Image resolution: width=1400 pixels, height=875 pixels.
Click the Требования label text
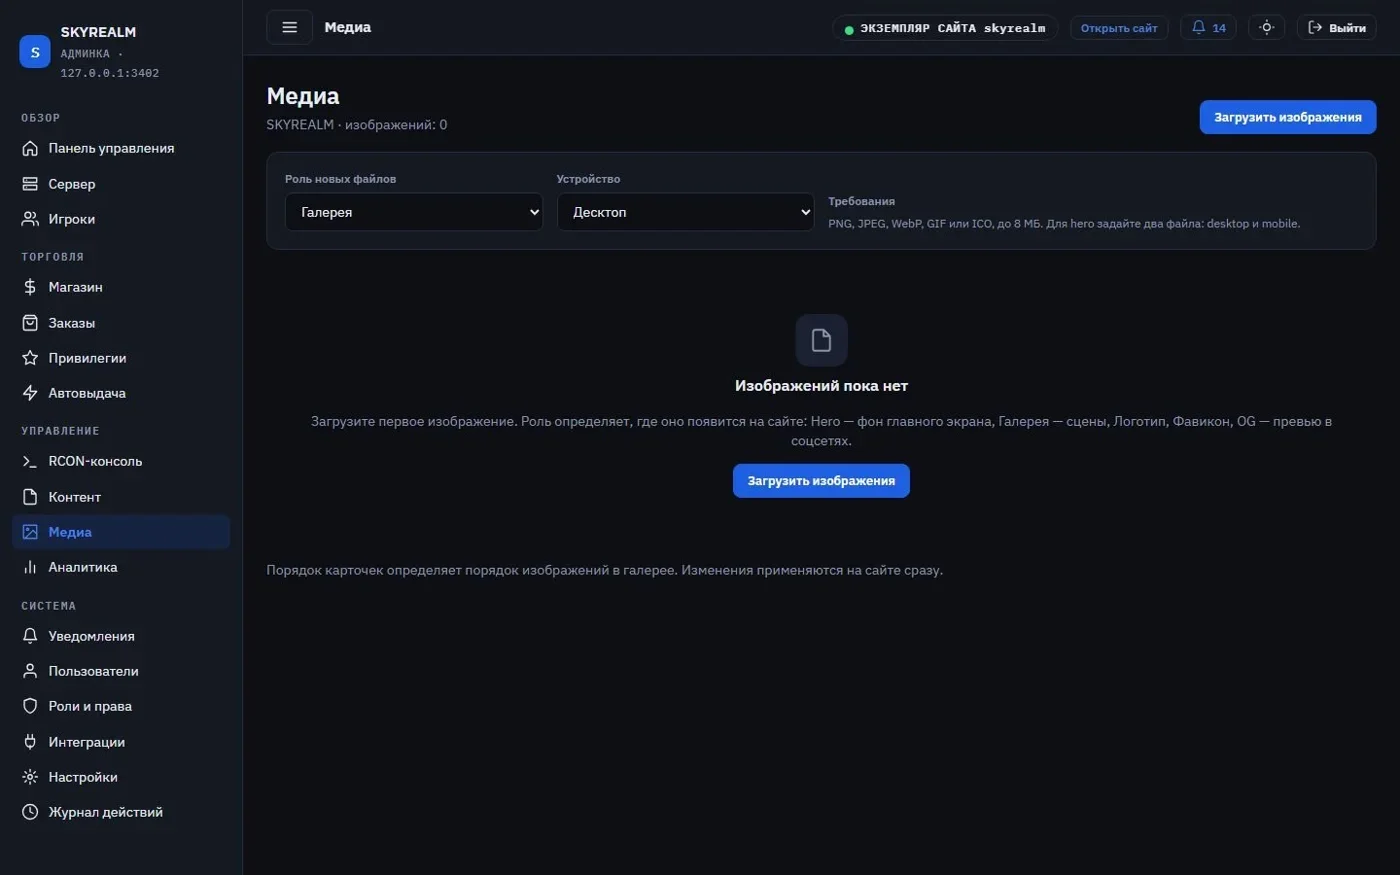pos(861,201)
